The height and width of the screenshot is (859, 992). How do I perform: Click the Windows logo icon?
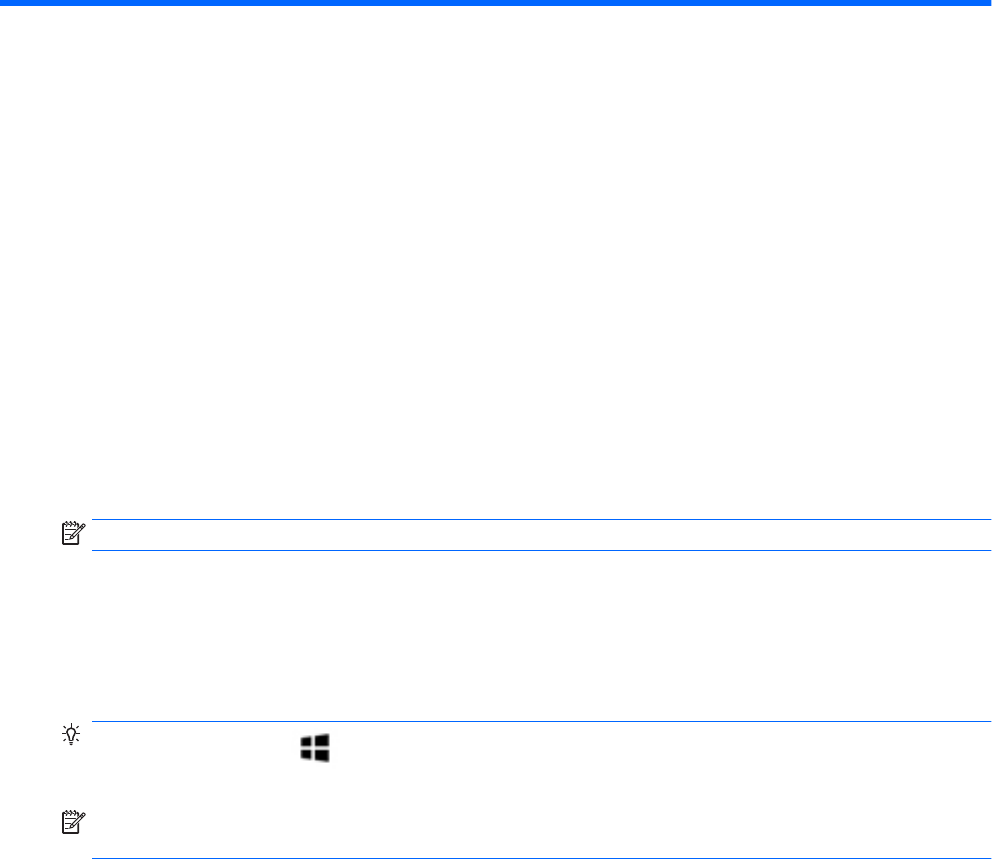click(316, 747)
